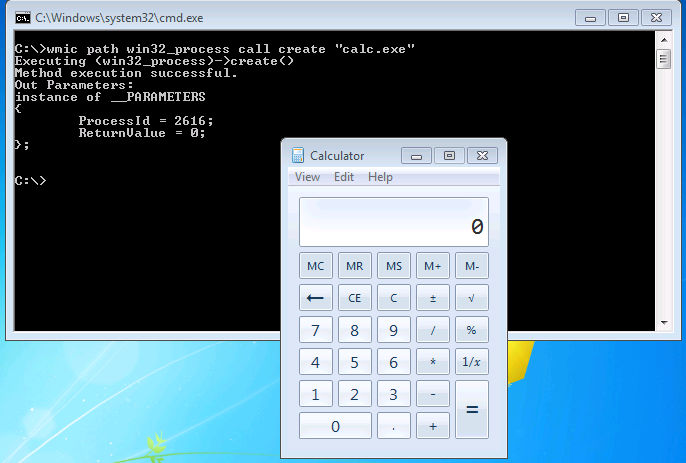Click the cmd vertical scrollbar thumb
This screenshot has width=686, height=463.
pyautogui.click(x=664, y=59)
